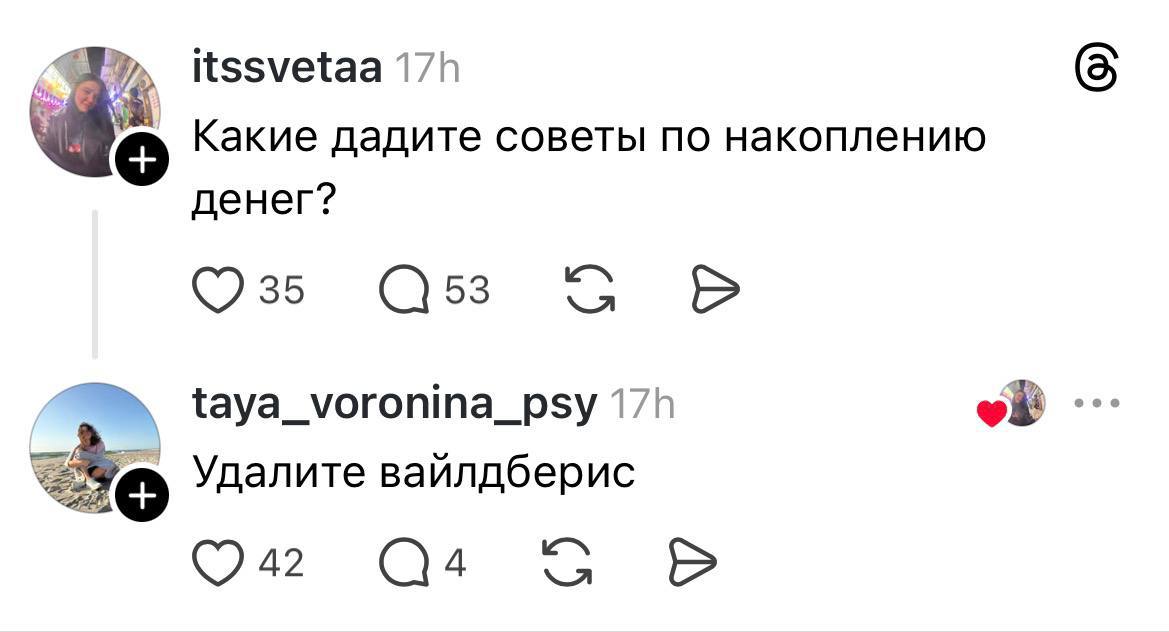Click the 17h timestamp next to itssvetaa
The height and width of the screenshot is (632, 1169).
click(x=427, y=69)
